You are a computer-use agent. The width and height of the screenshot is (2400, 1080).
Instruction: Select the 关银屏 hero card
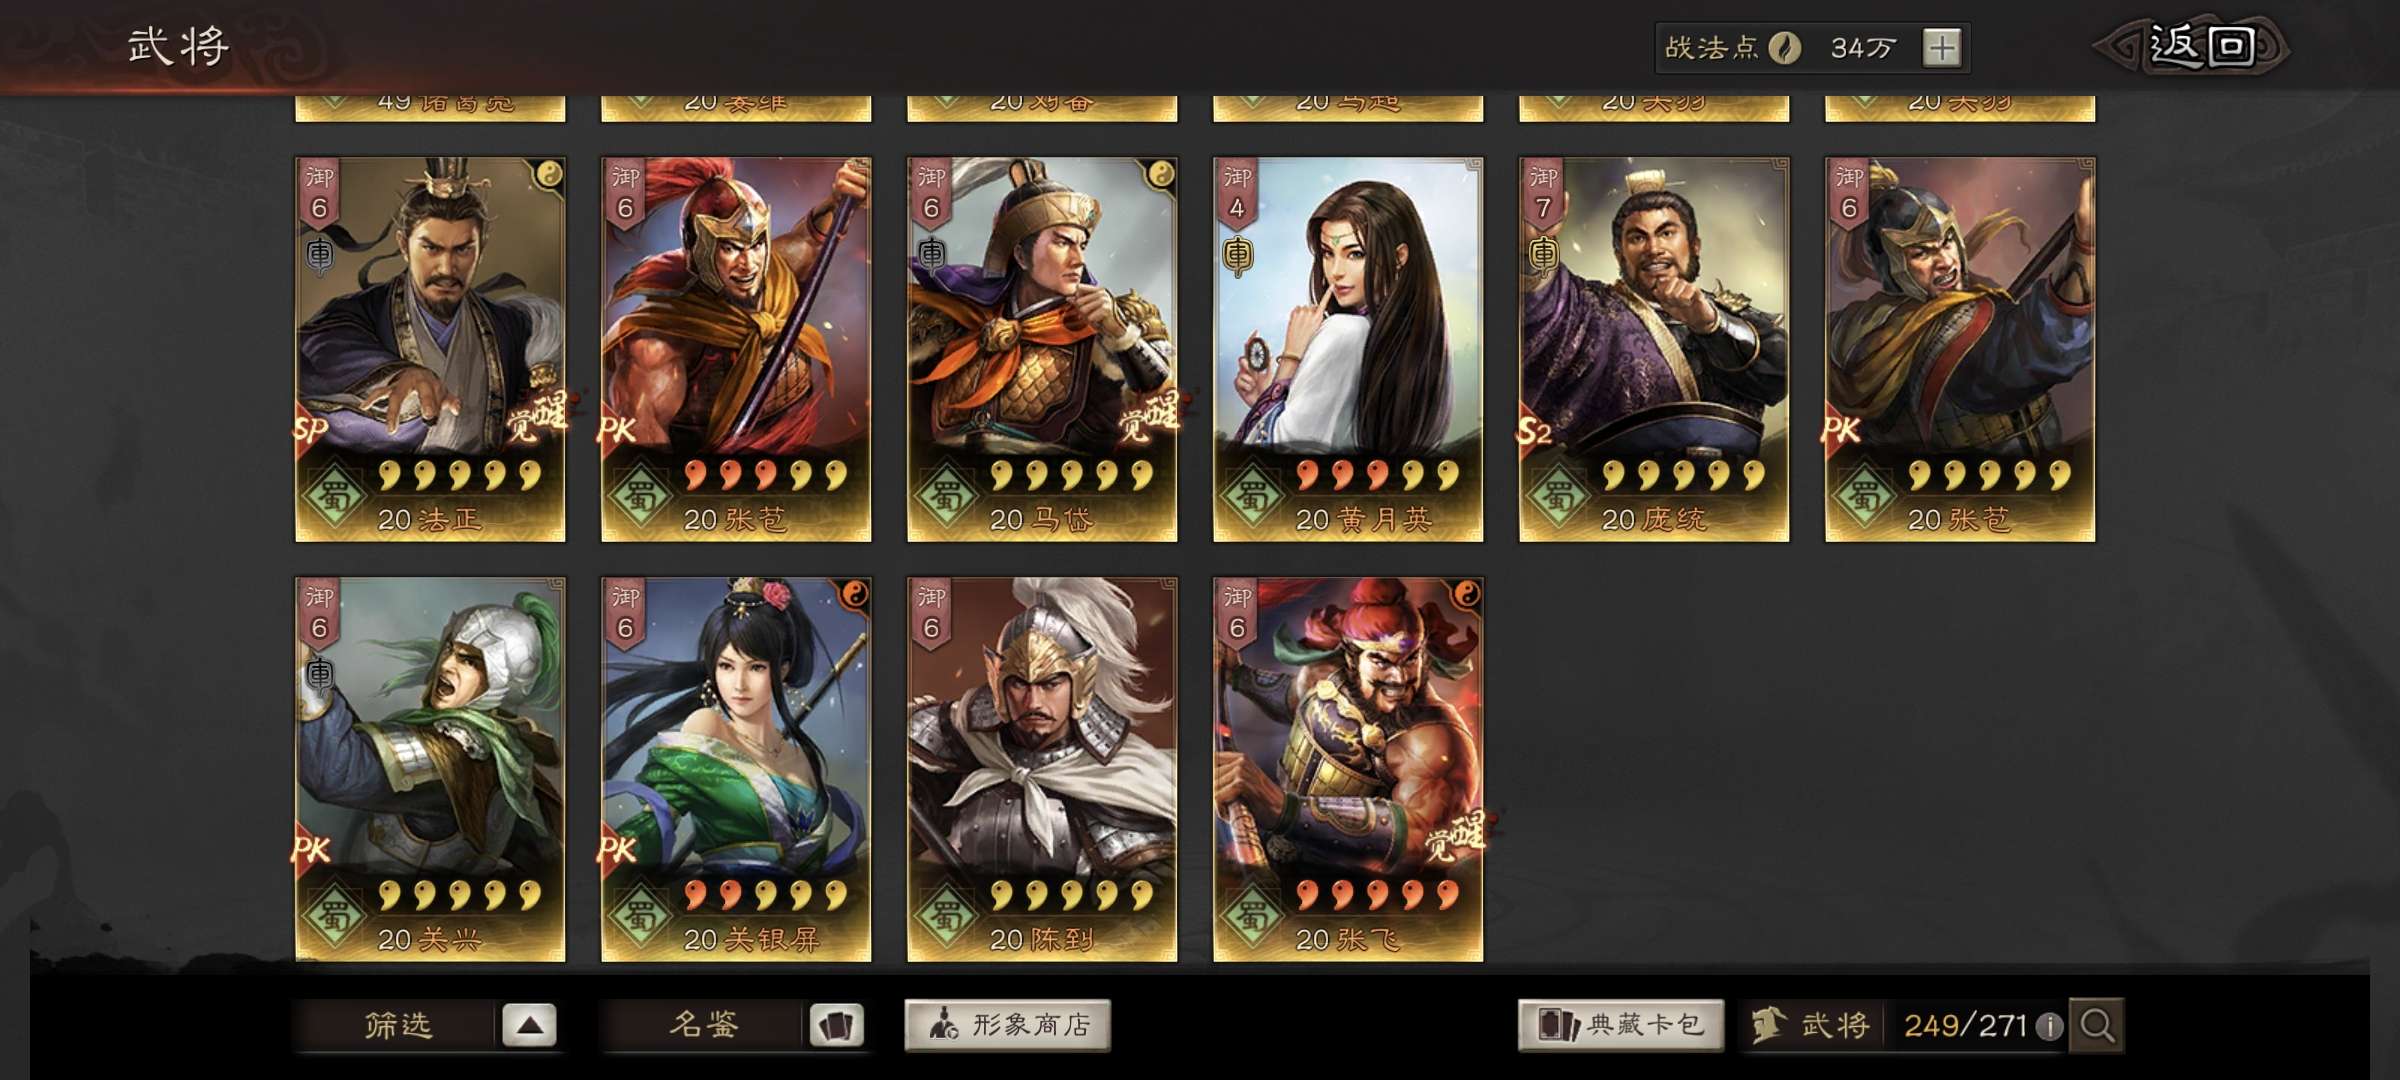[736, 769]
